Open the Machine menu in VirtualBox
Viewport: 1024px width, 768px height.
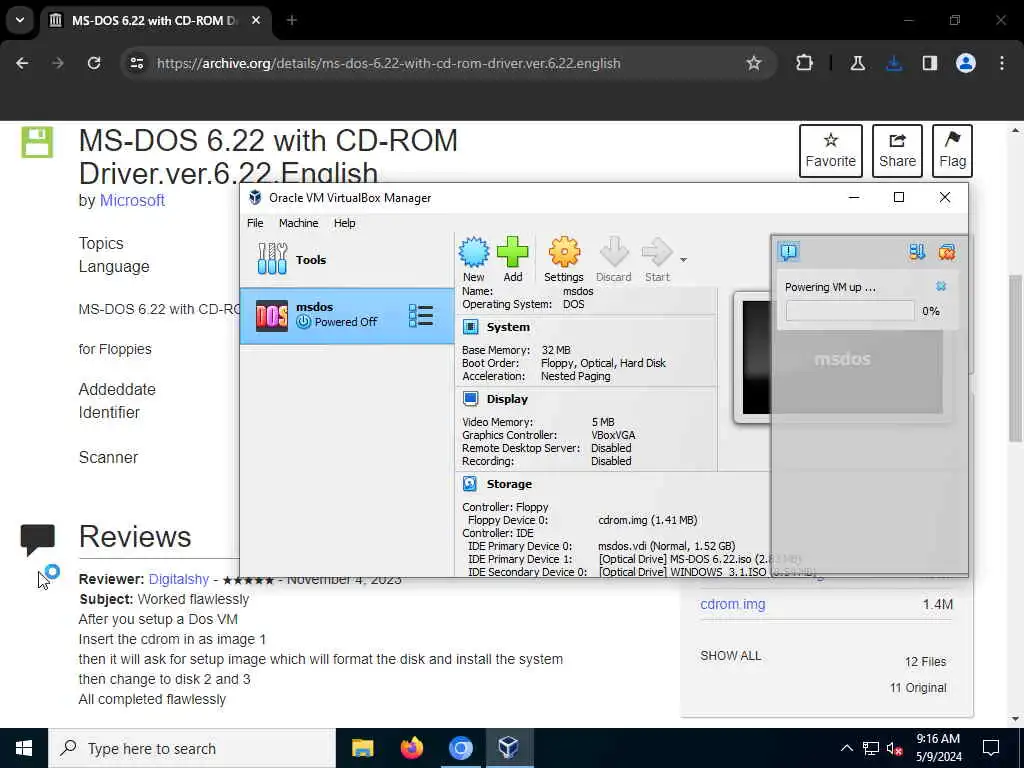(298, 223)
